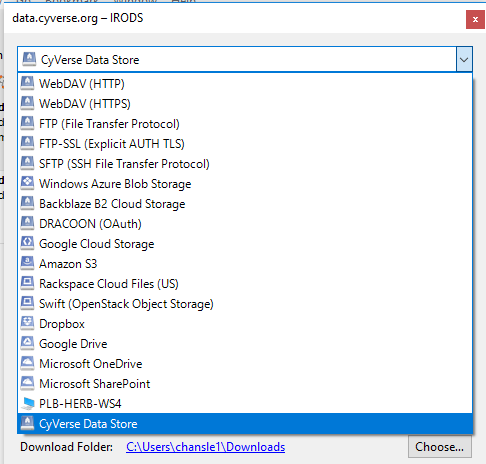Select Rackspace Cloud Files (US)

[245, 283]
